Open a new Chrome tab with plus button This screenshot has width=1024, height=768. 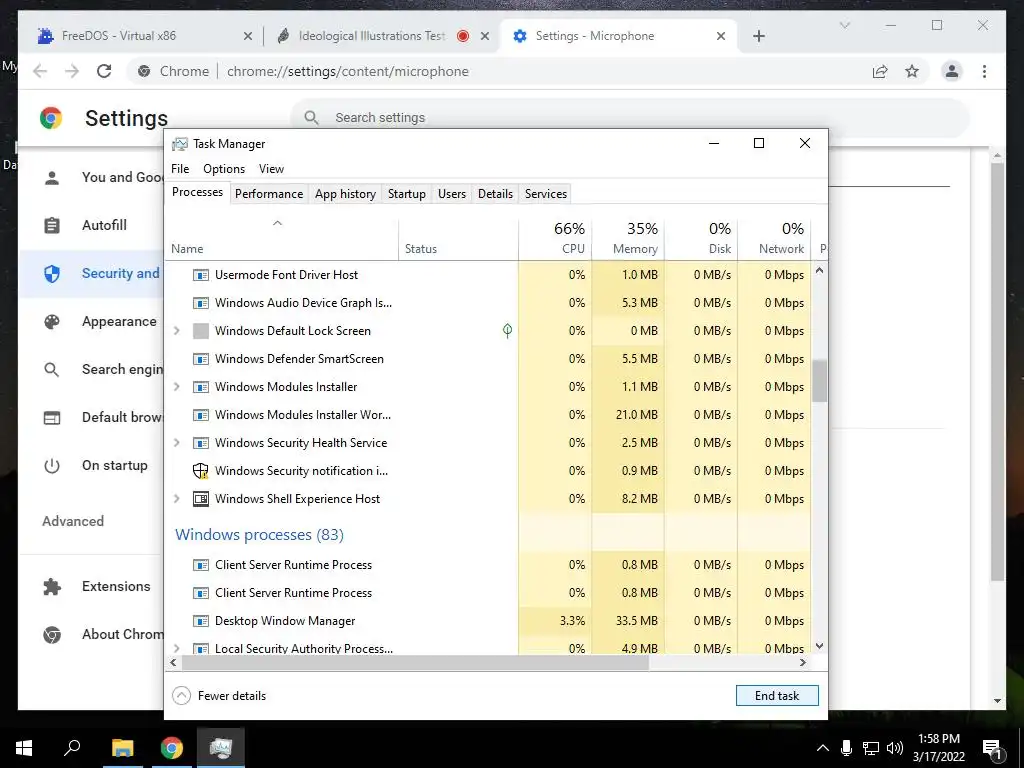click(x=758, y=36)
